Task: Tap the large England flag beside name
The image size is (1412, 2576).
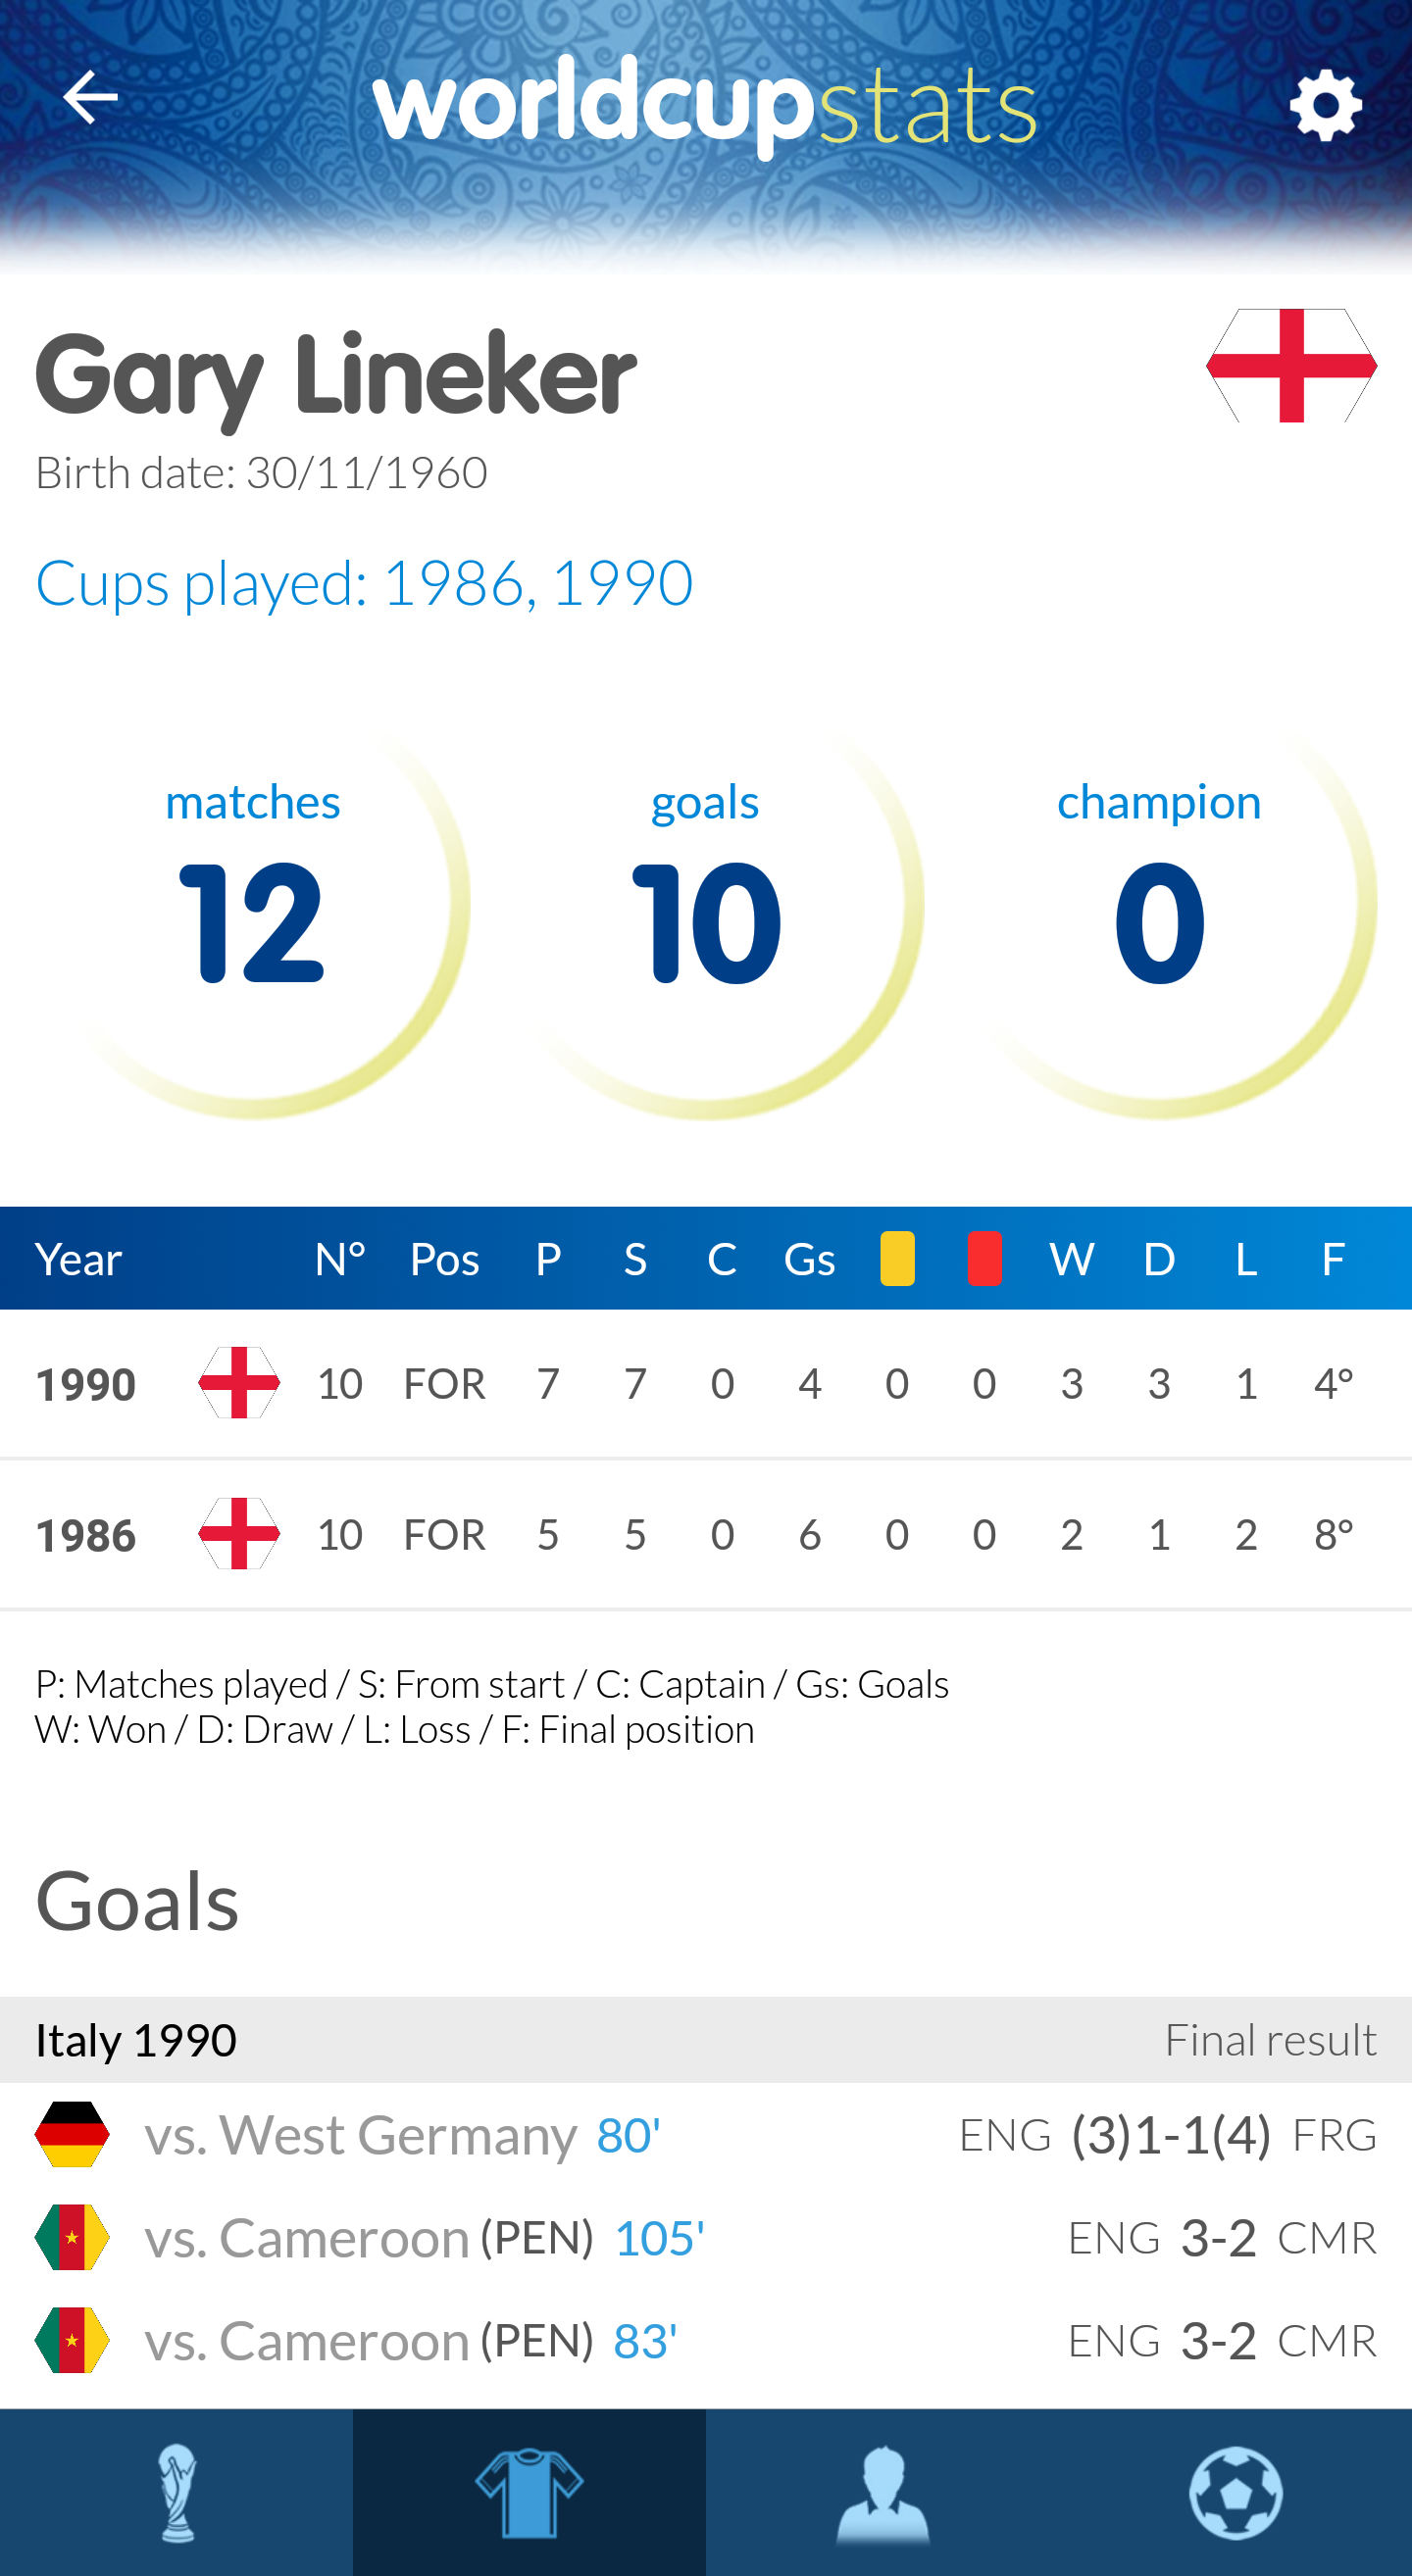Action: (x=1291, y=366)
